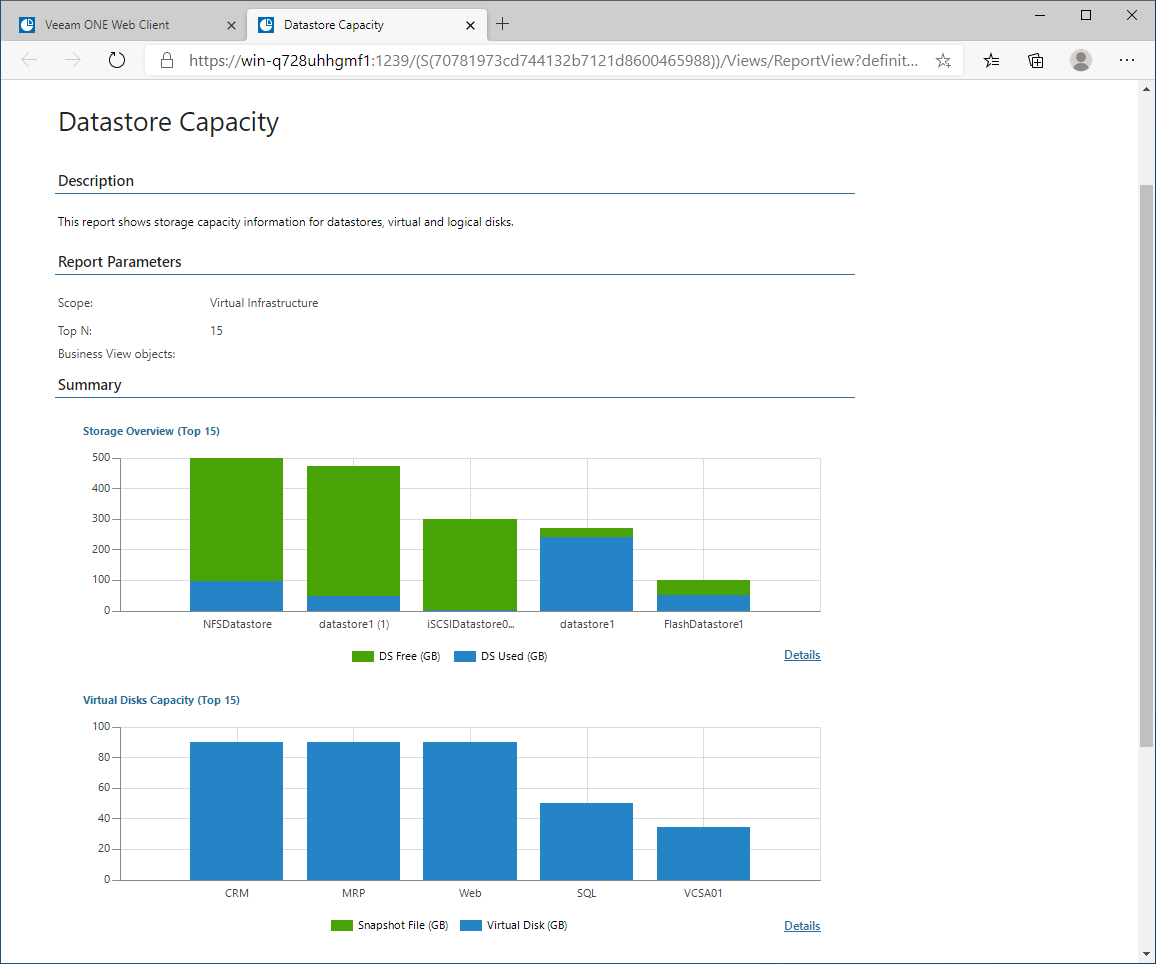Viewport: 1156px width, 964px height.
Task: Click the Datastore Capacity page heading
Action: coord(169,122)
